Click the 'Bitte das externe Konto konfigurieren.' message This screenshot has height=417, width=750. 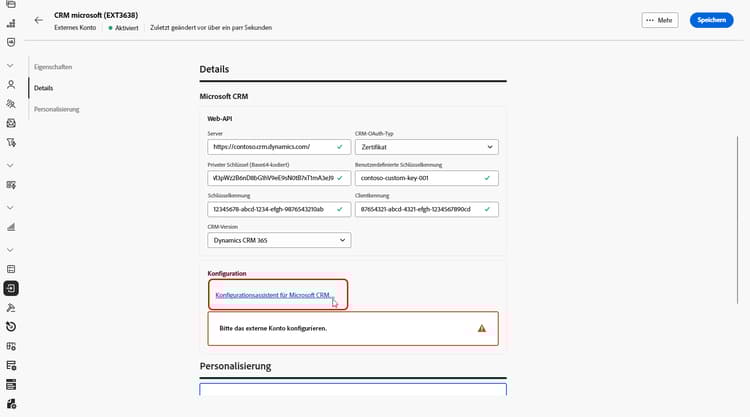(273, 328)
